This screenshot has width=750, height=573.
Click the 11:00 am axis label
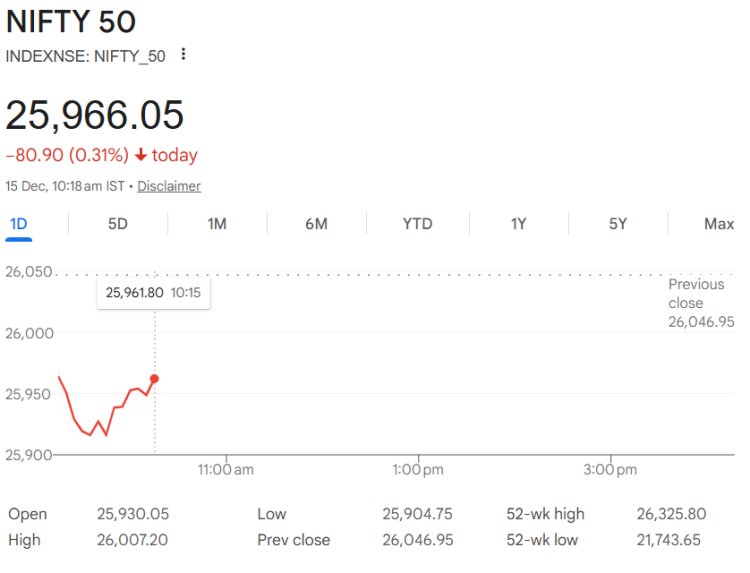(226, 469)
